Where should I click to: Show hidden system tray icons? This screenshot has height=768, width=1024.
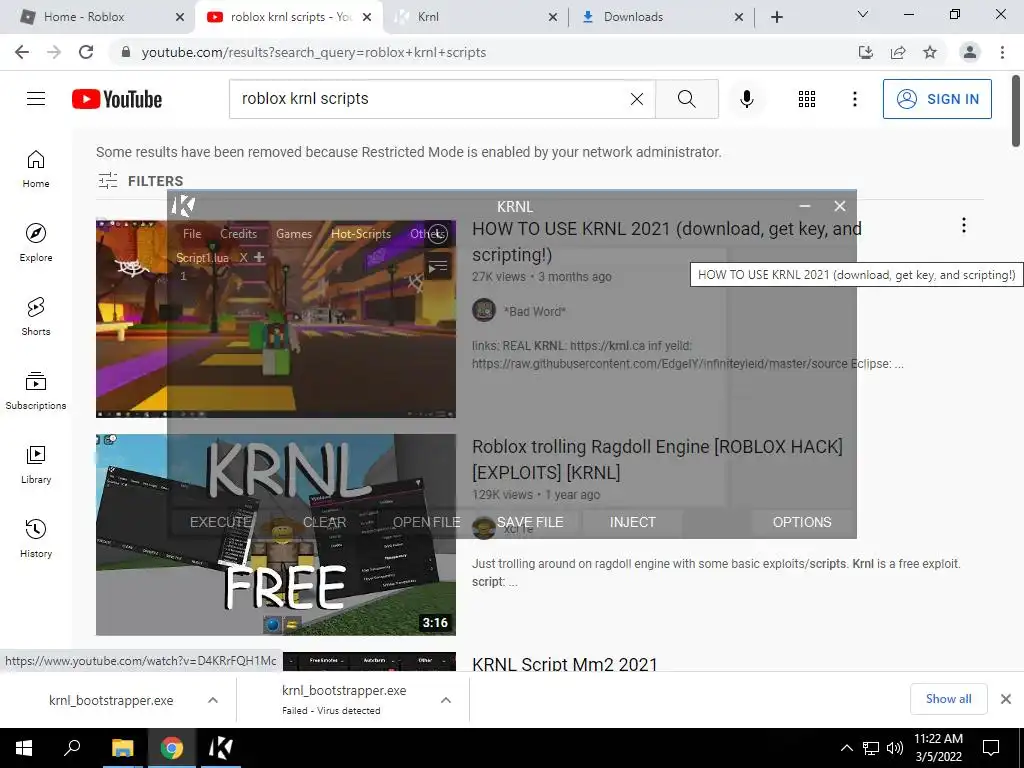tap(846, 748)
